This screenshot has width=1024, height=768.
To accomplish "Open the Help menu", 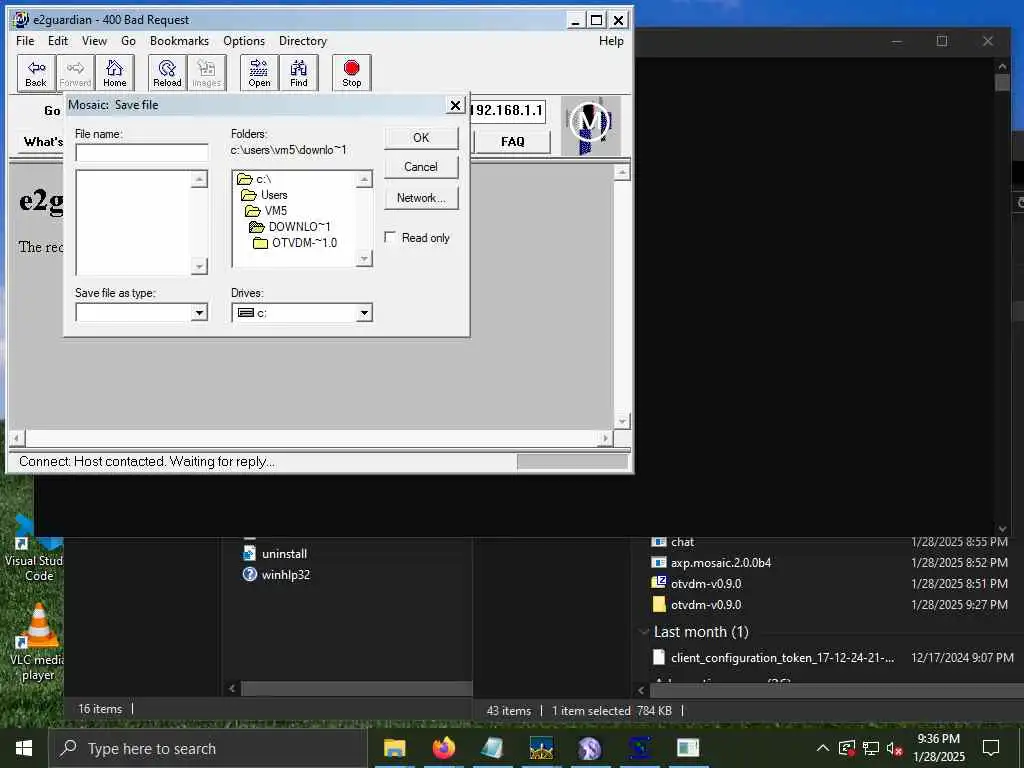I will tap(611, 40).
